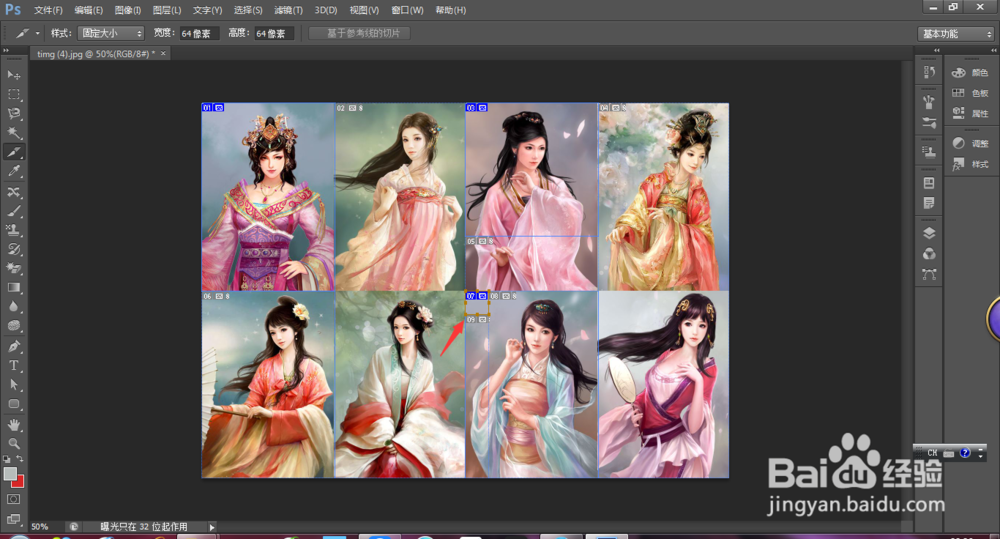Select the Eraser tool

tap(13, 268)
